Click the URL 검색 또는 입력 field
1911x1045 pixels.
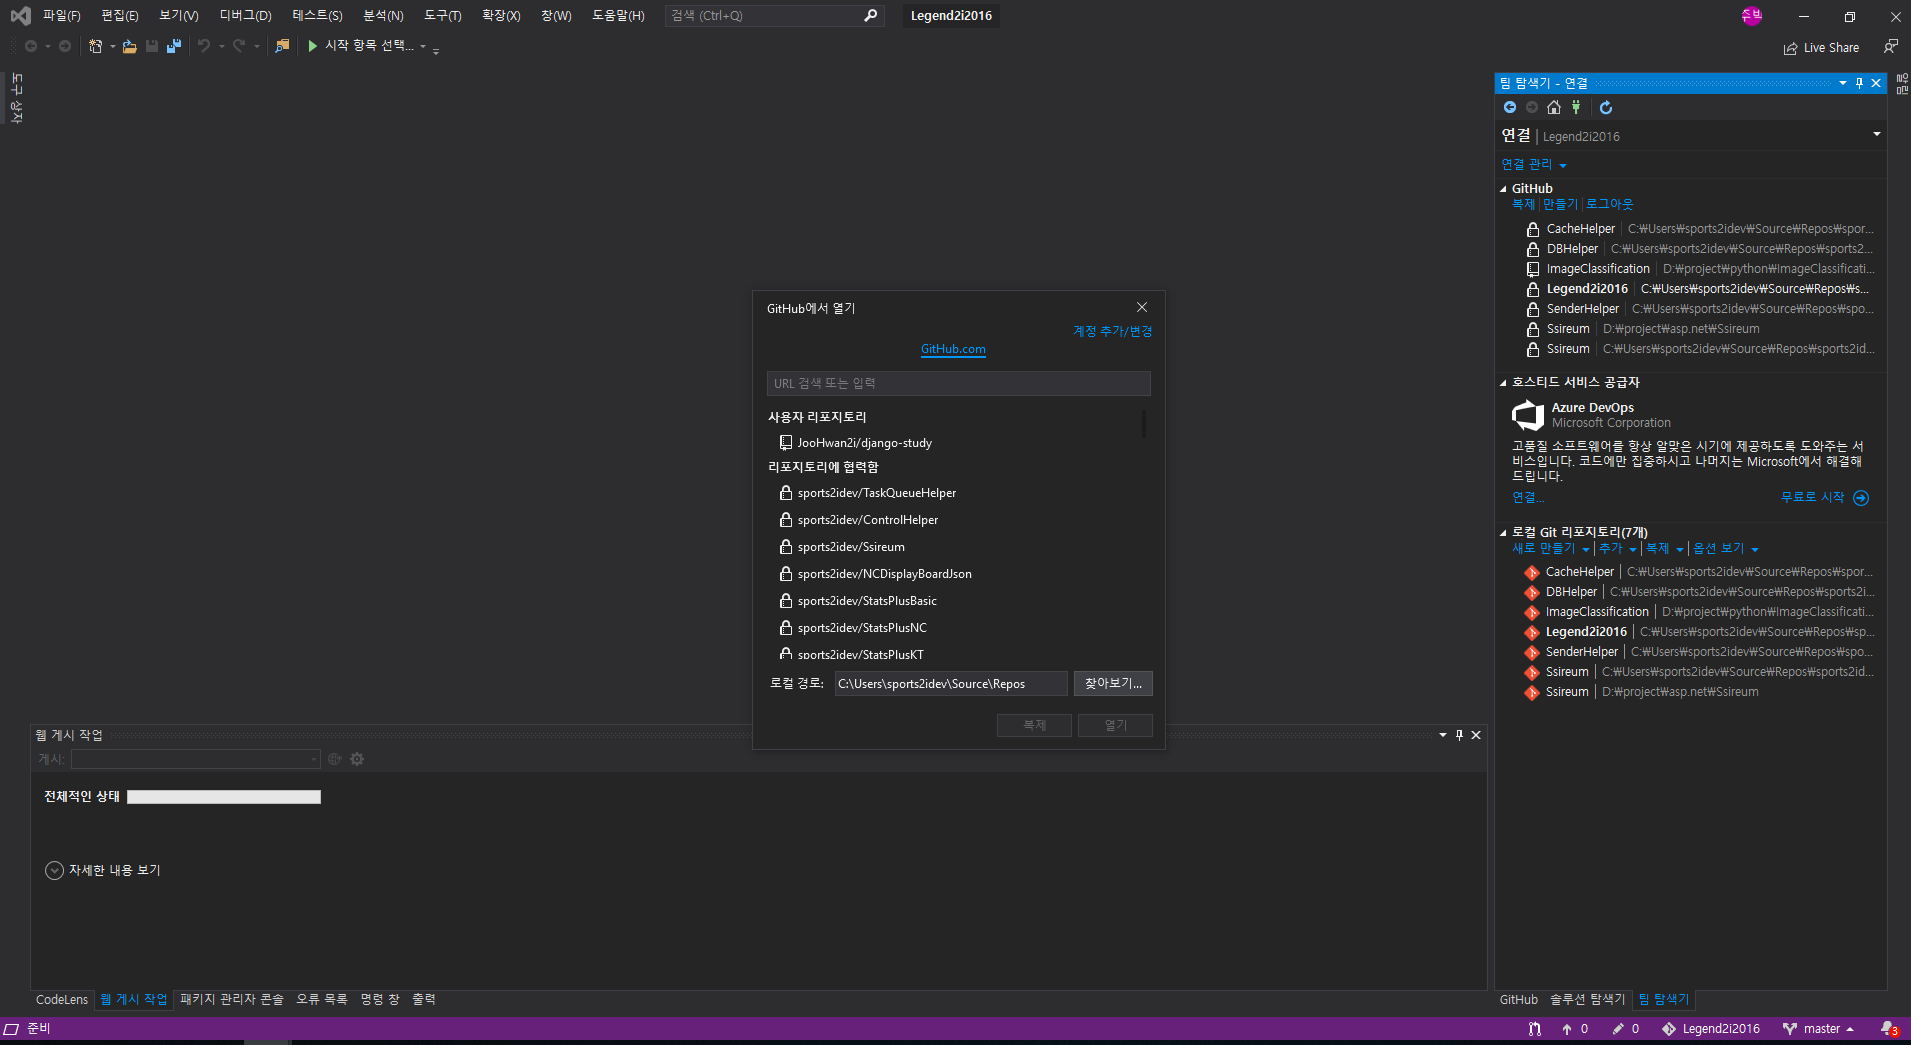pyautogui.click(x=958, y=383)
